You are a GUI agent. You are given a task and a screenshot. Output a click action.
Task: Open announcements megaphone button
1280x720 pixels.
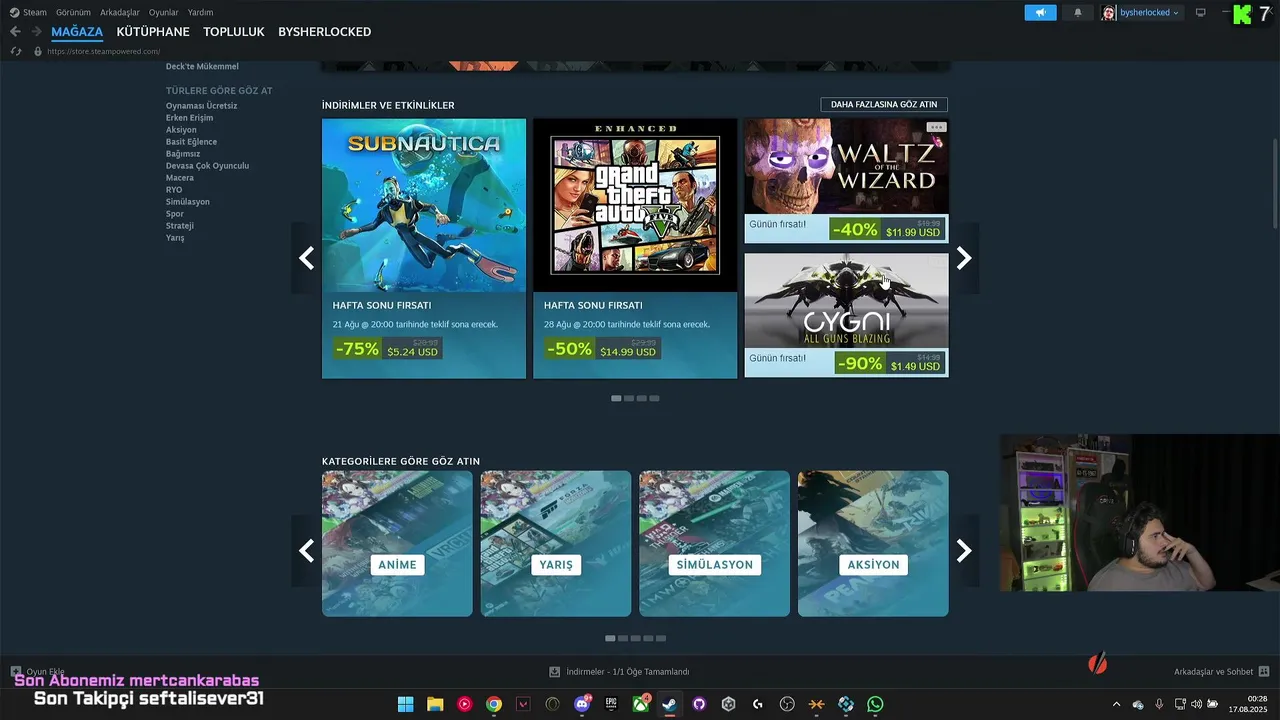tap(1040, 12)
